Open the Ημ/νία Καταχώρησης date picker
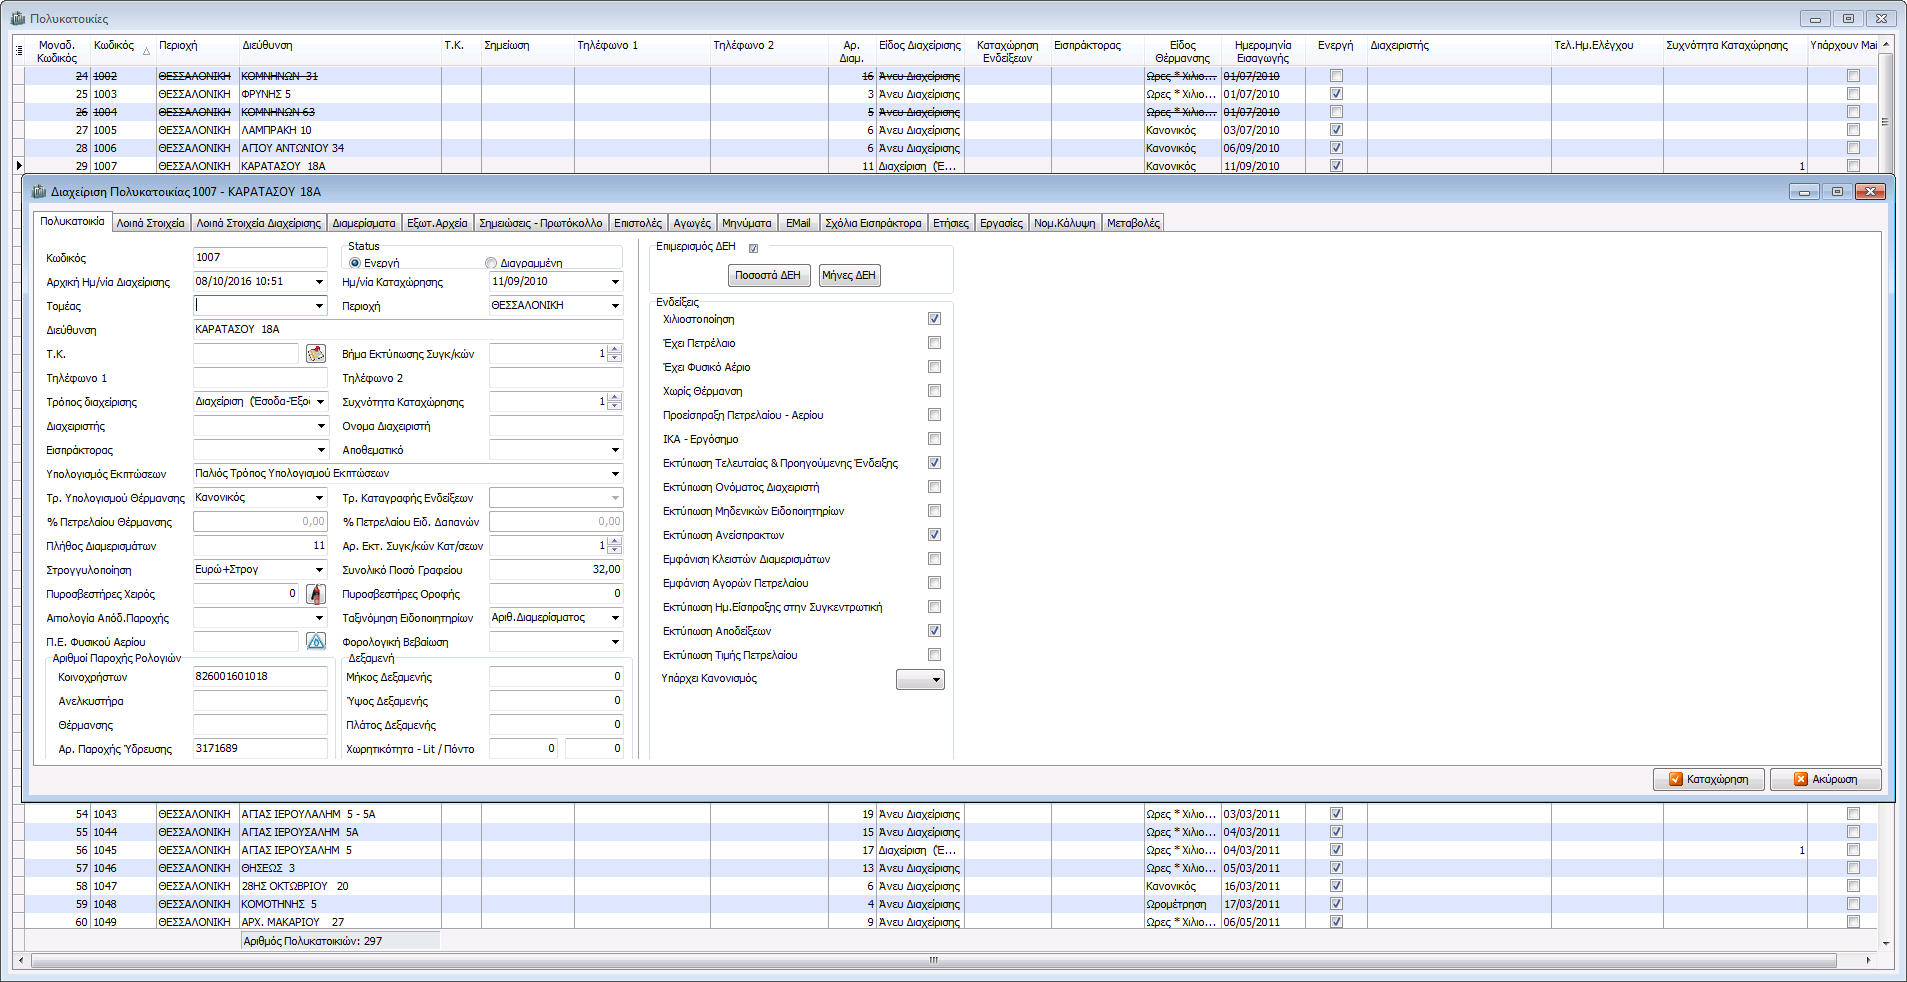The width and height of the screenshot is (1907, 982). pyautogui.click(x=615, y=282)
